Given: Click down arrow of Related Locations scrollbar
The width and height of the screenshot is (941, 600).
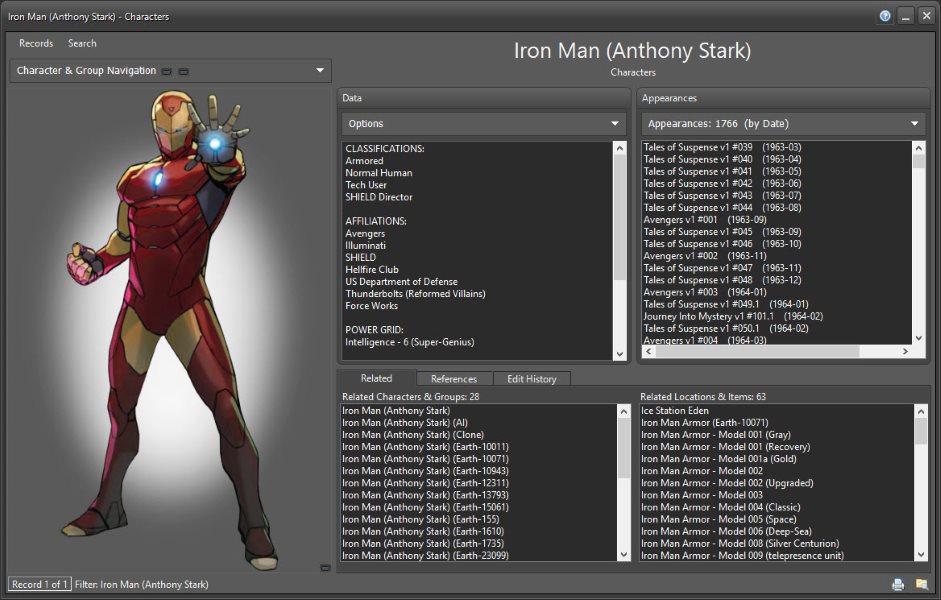Looking at the screenshot, I should (x=921, y=554).
